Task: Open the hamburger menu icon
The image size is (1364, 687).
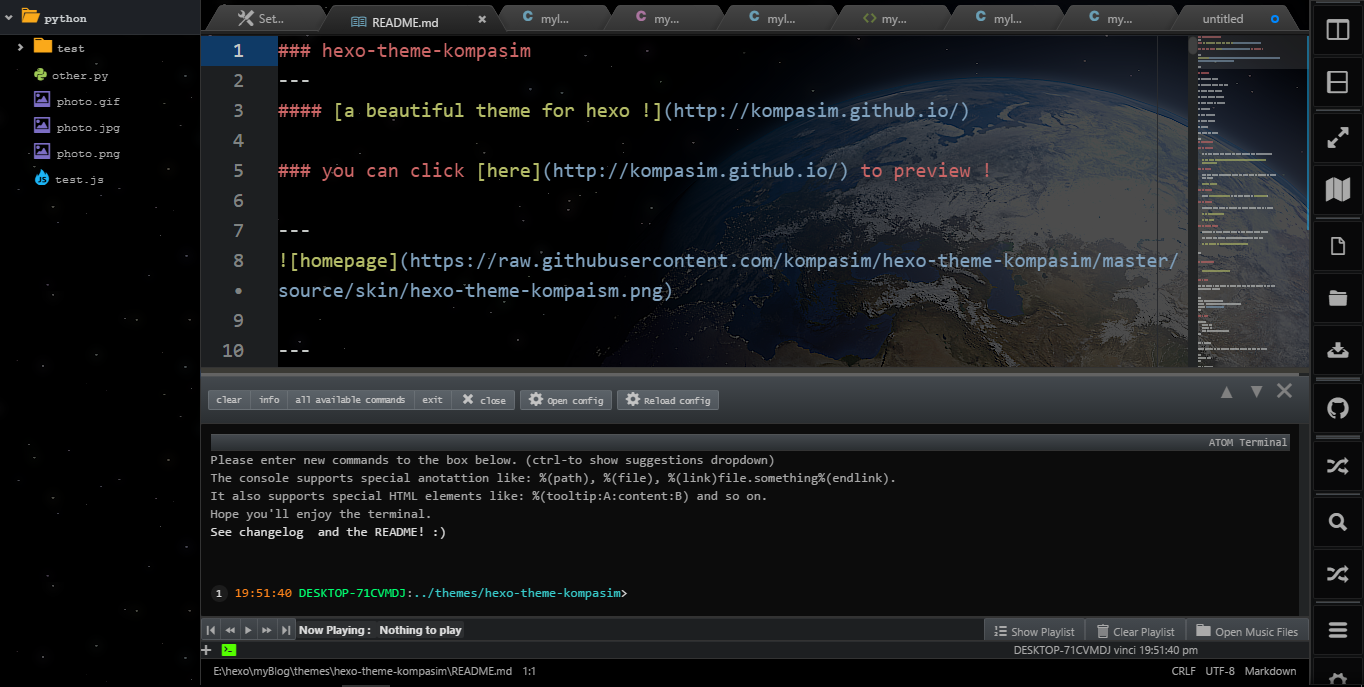Action: 1337,629
